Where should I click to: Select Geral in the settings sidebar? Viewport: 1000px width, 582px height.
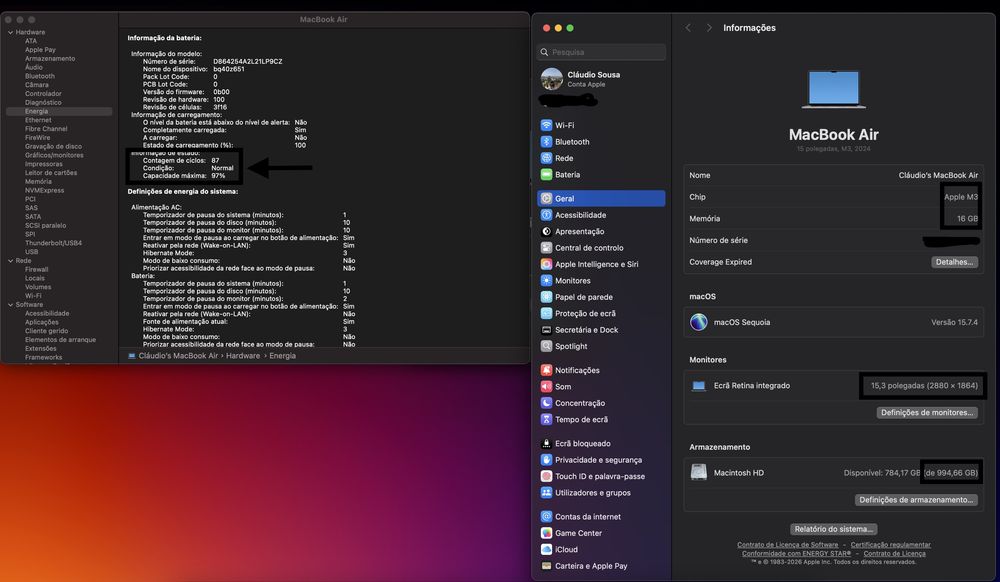[x=601, y=198]
